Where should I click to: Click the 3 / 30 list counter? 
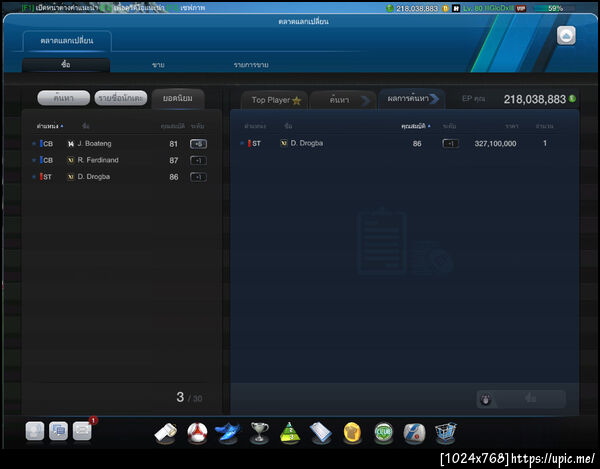[x=189, y=397]
